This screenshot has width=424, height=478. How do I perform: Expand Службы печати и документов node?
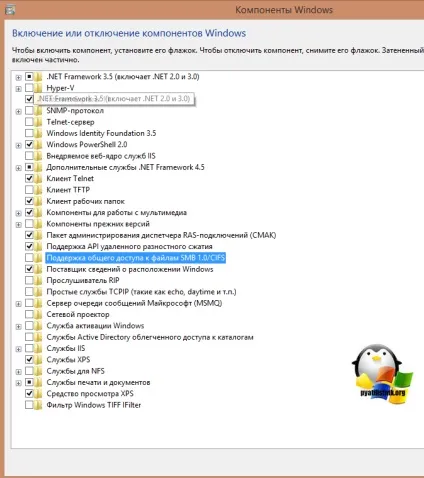(18, 383)
